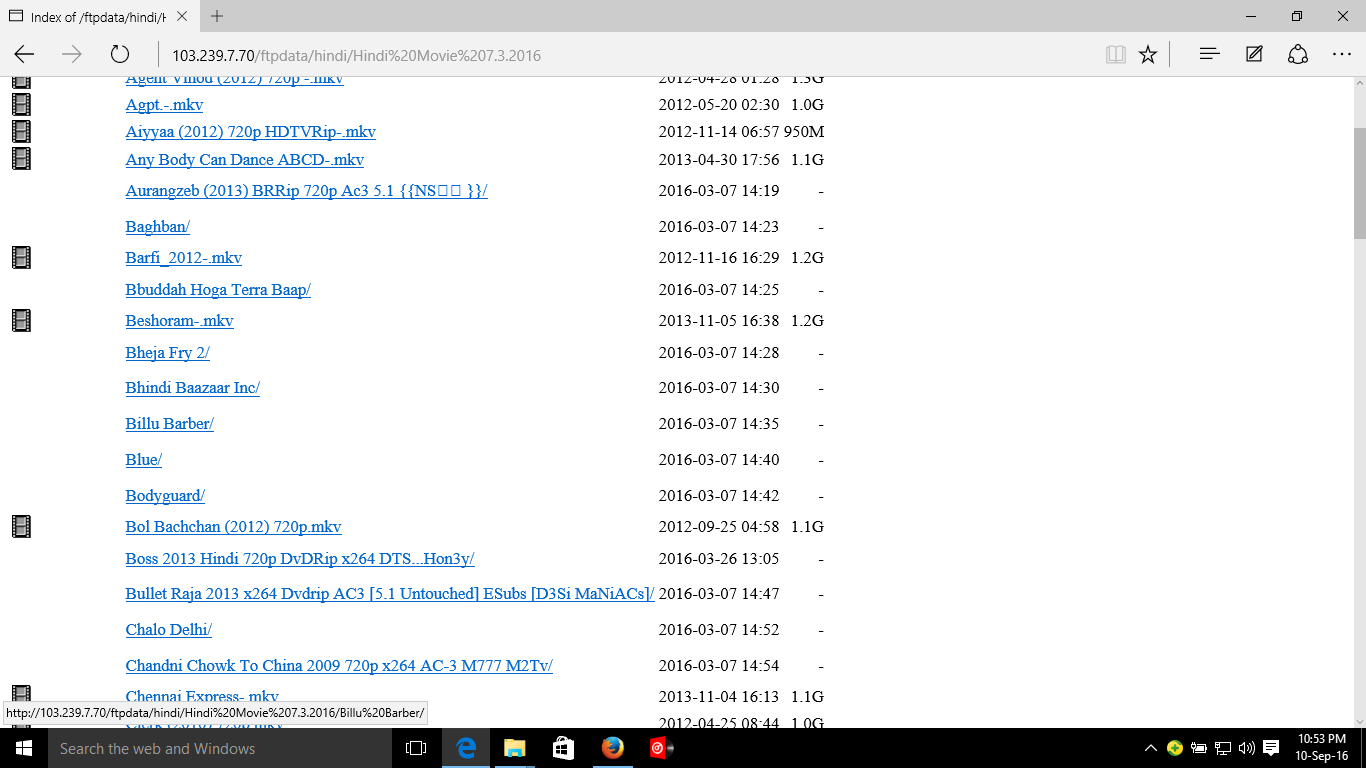1366x768 pixels.
Task: Open Boss 2013 Hindi 720p folder
Action: click(300, 559)
